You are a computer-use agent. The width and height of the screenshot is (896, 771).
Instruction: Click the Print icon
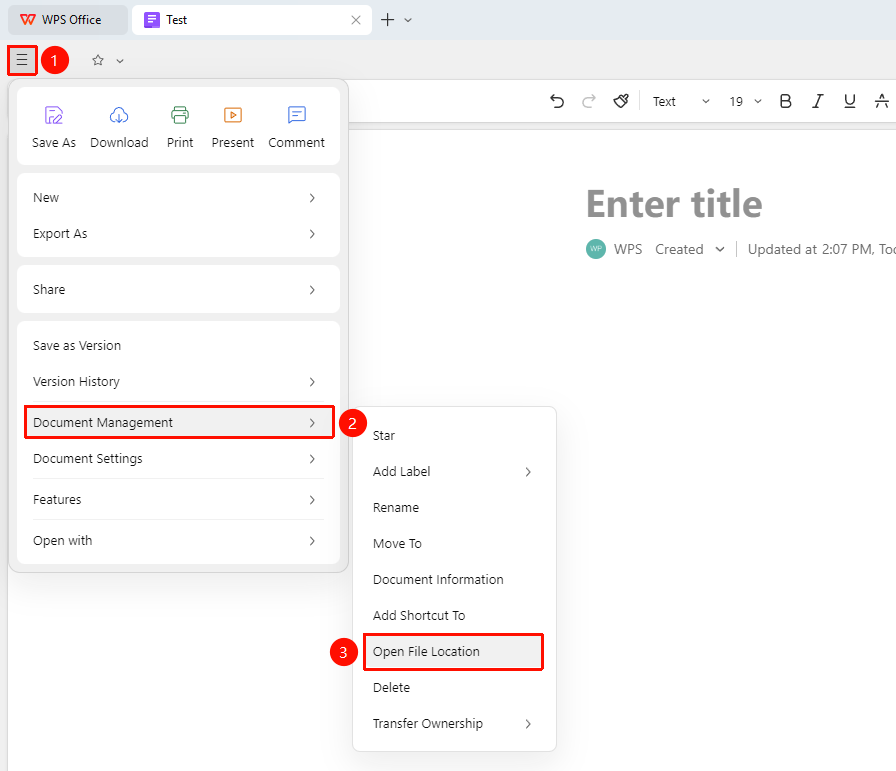[x=180, y=115]
